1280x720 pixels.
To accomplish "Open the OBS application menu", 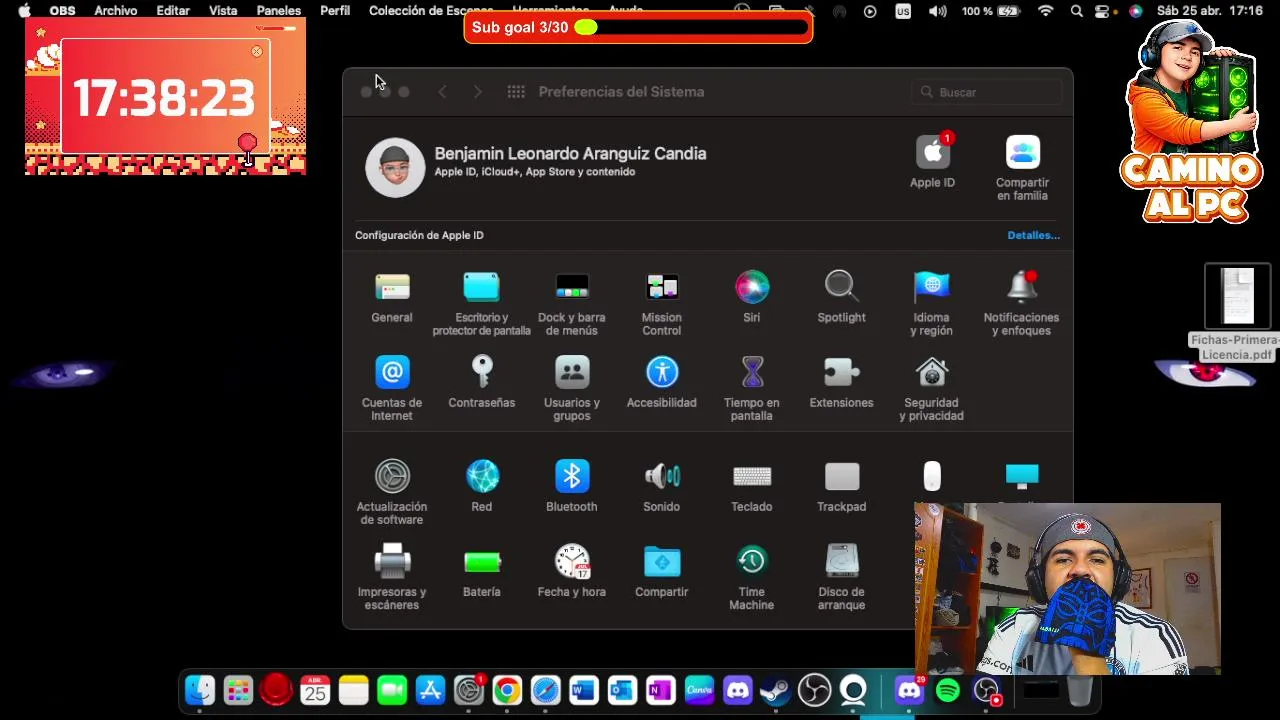I will (62, 11).
